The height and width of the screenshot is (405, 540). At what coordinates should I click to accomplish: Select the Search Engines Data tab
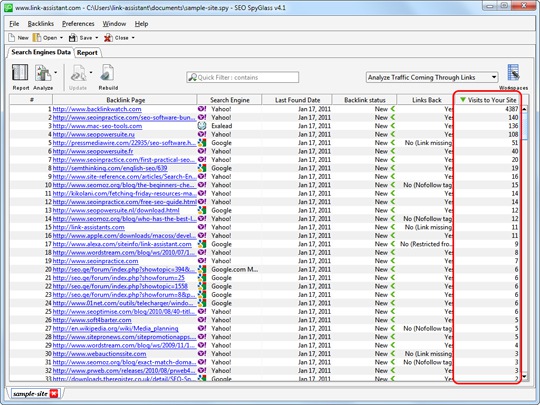click(x=41, y=52)
